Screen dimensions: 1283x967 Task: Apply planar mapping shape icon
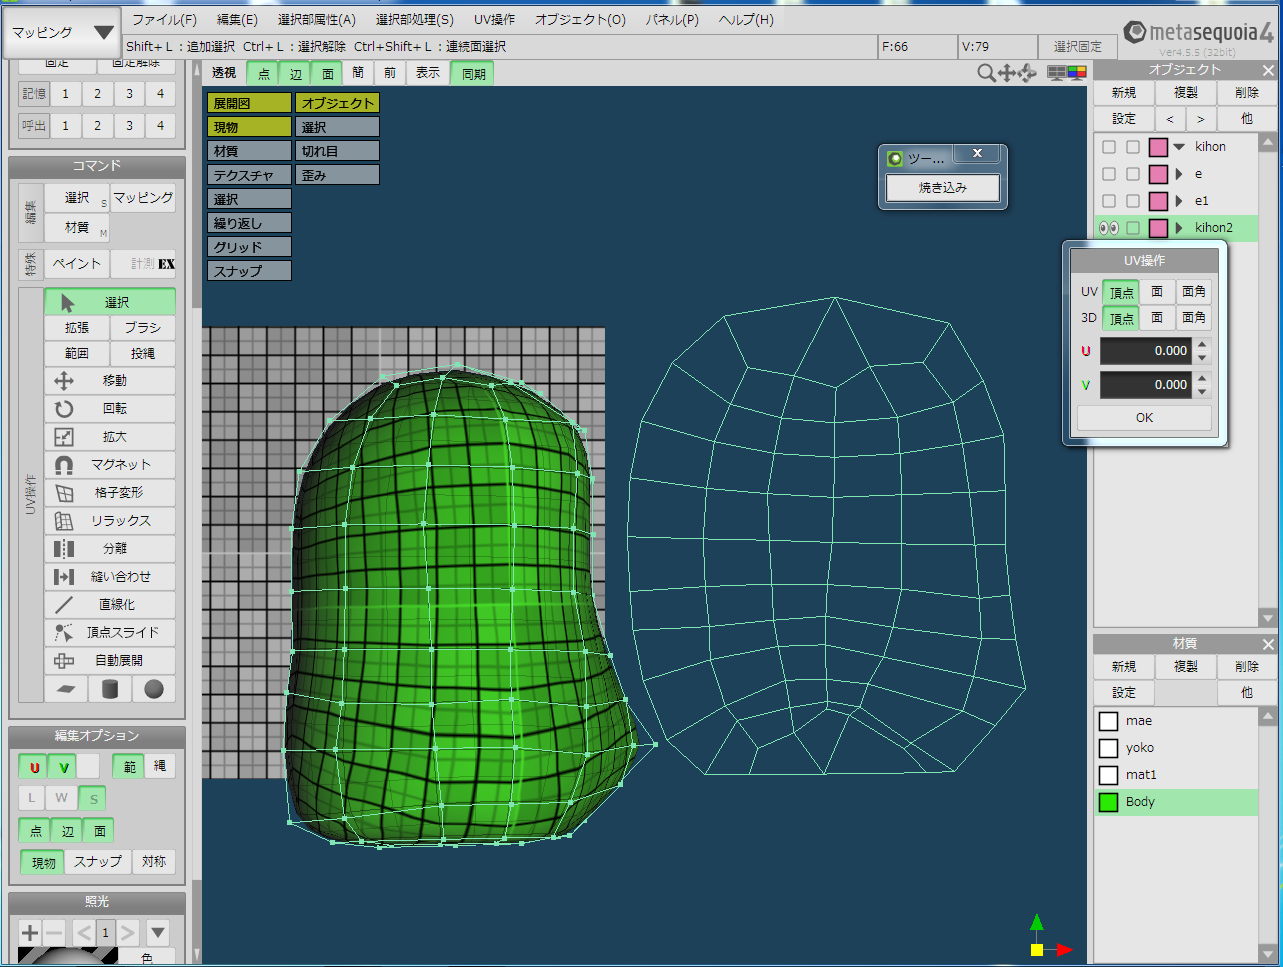(66, 689)
